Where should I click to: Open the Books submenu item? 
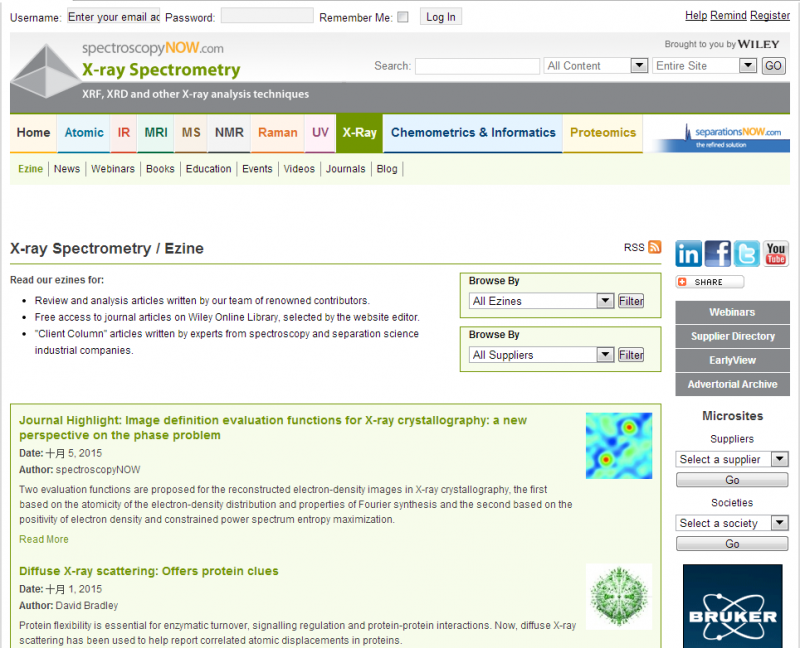point(160,169)
